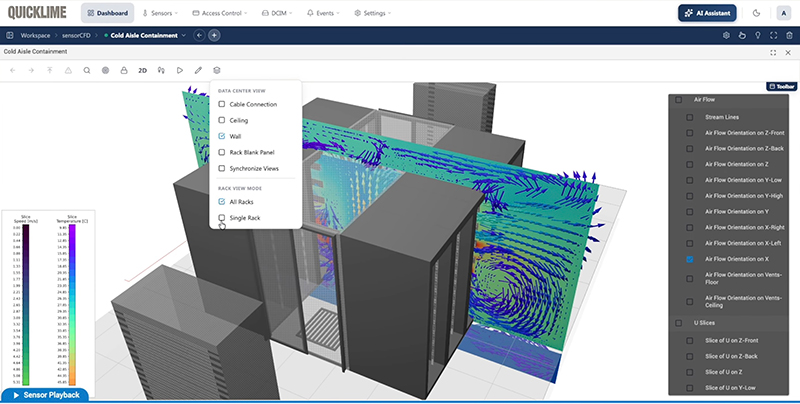Viewport: 800px width, 404px height.
Task: Enable Air Flow Orientation on Vents-Ceiling
Action: coord(690,302)
